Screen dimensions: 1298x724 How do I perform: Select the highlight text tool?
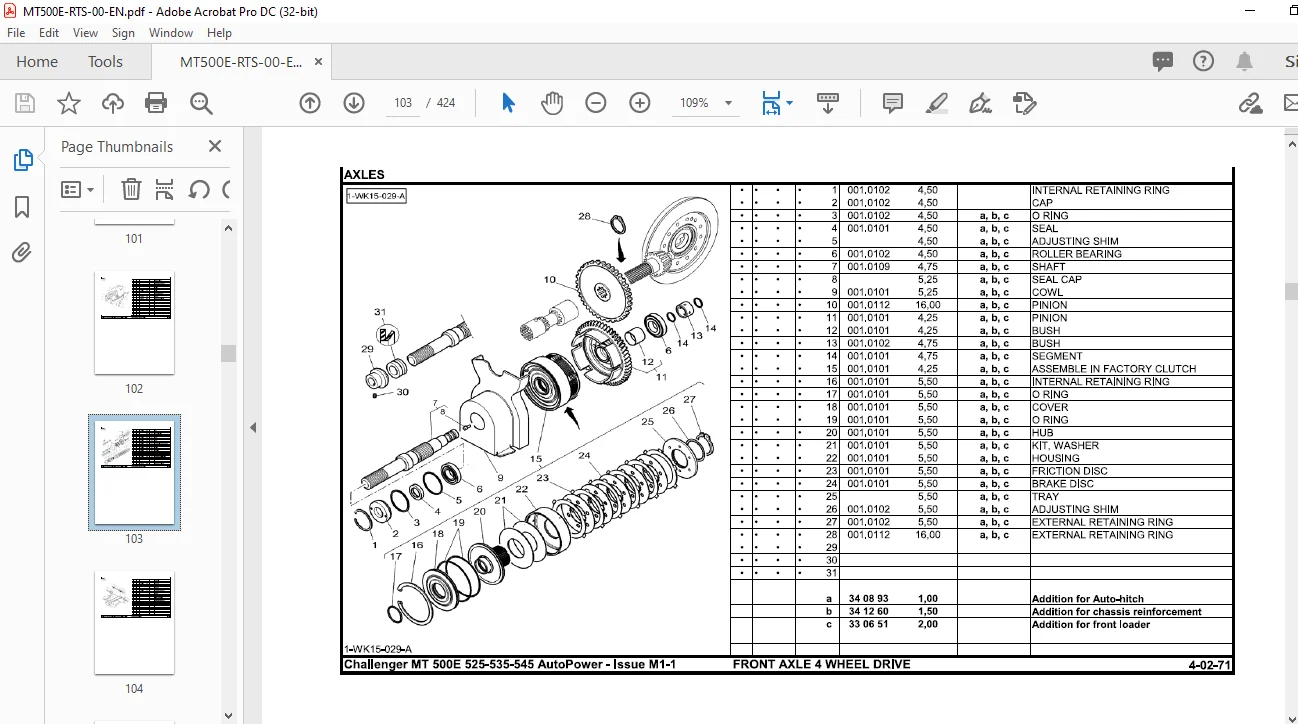coord(936,103)
